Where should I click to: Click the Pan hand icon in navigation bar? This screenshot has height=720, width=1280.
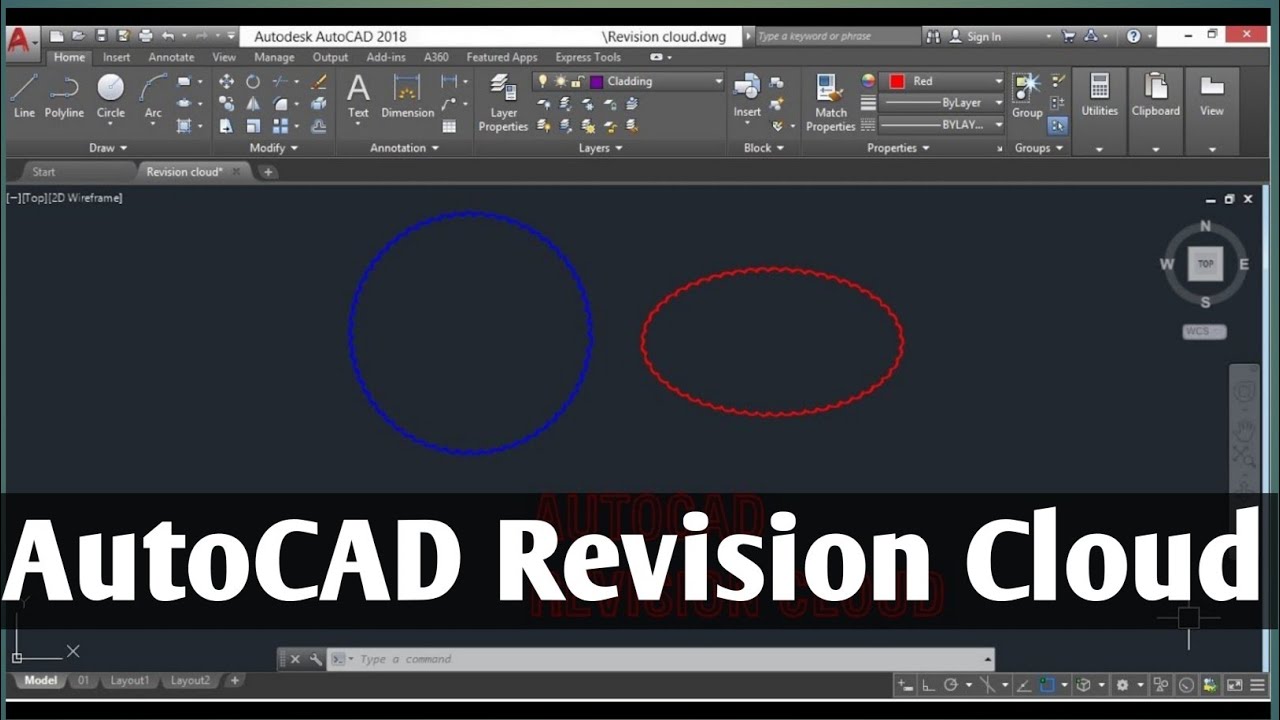click(1244, 430)
